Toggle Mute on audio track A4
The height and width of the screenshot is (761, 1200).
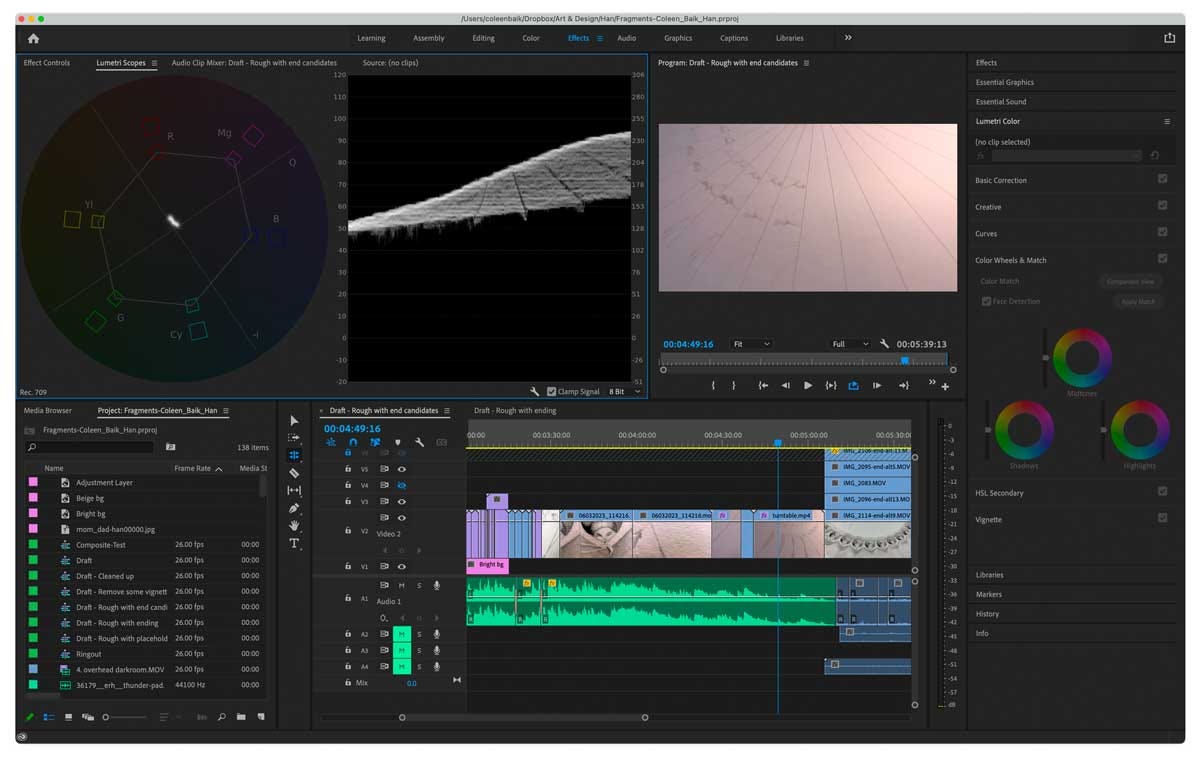coord(402,666)
